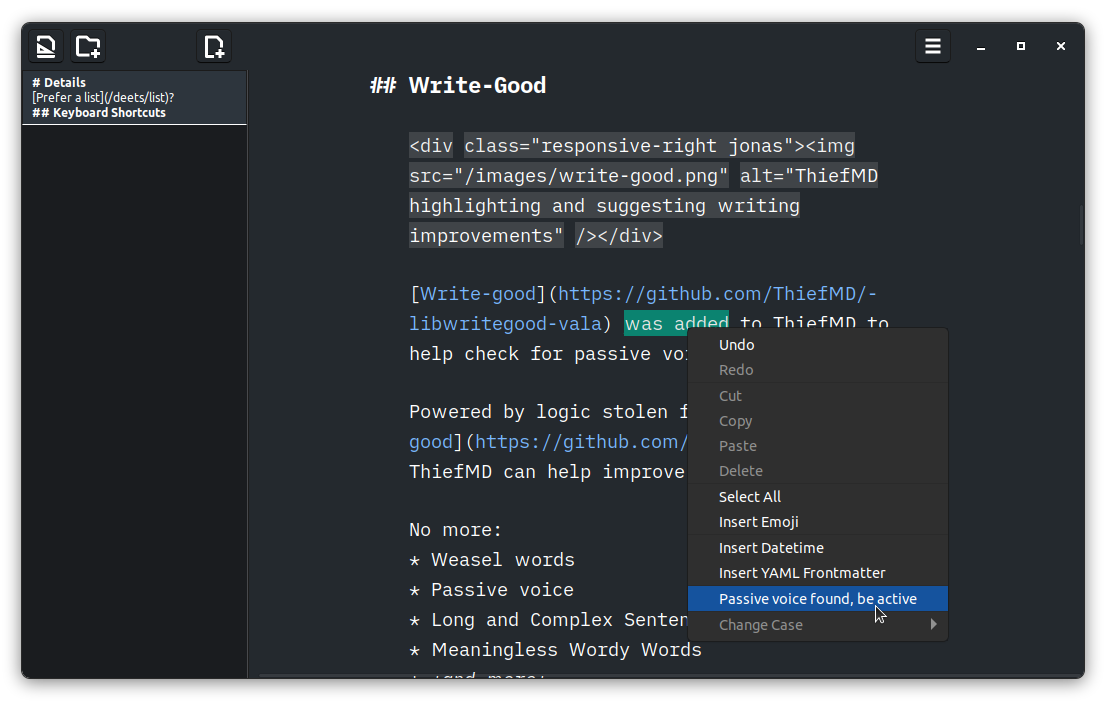1106x707 pixels.
Task: Create a new sheet with the new file icon
Action: [x=213, y=46]
